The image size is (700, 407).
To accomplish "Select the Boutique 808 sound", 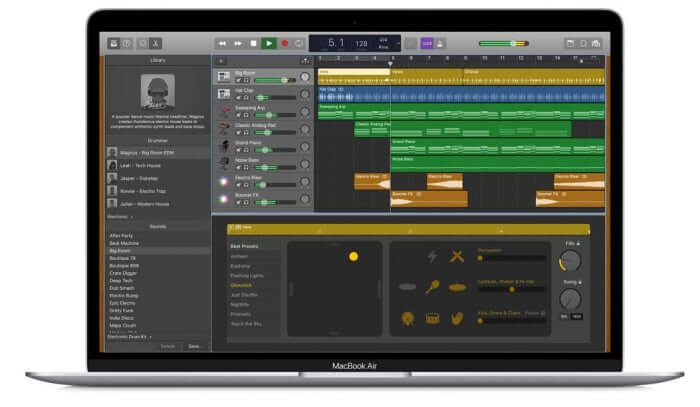I will click(x=124, y=266).
